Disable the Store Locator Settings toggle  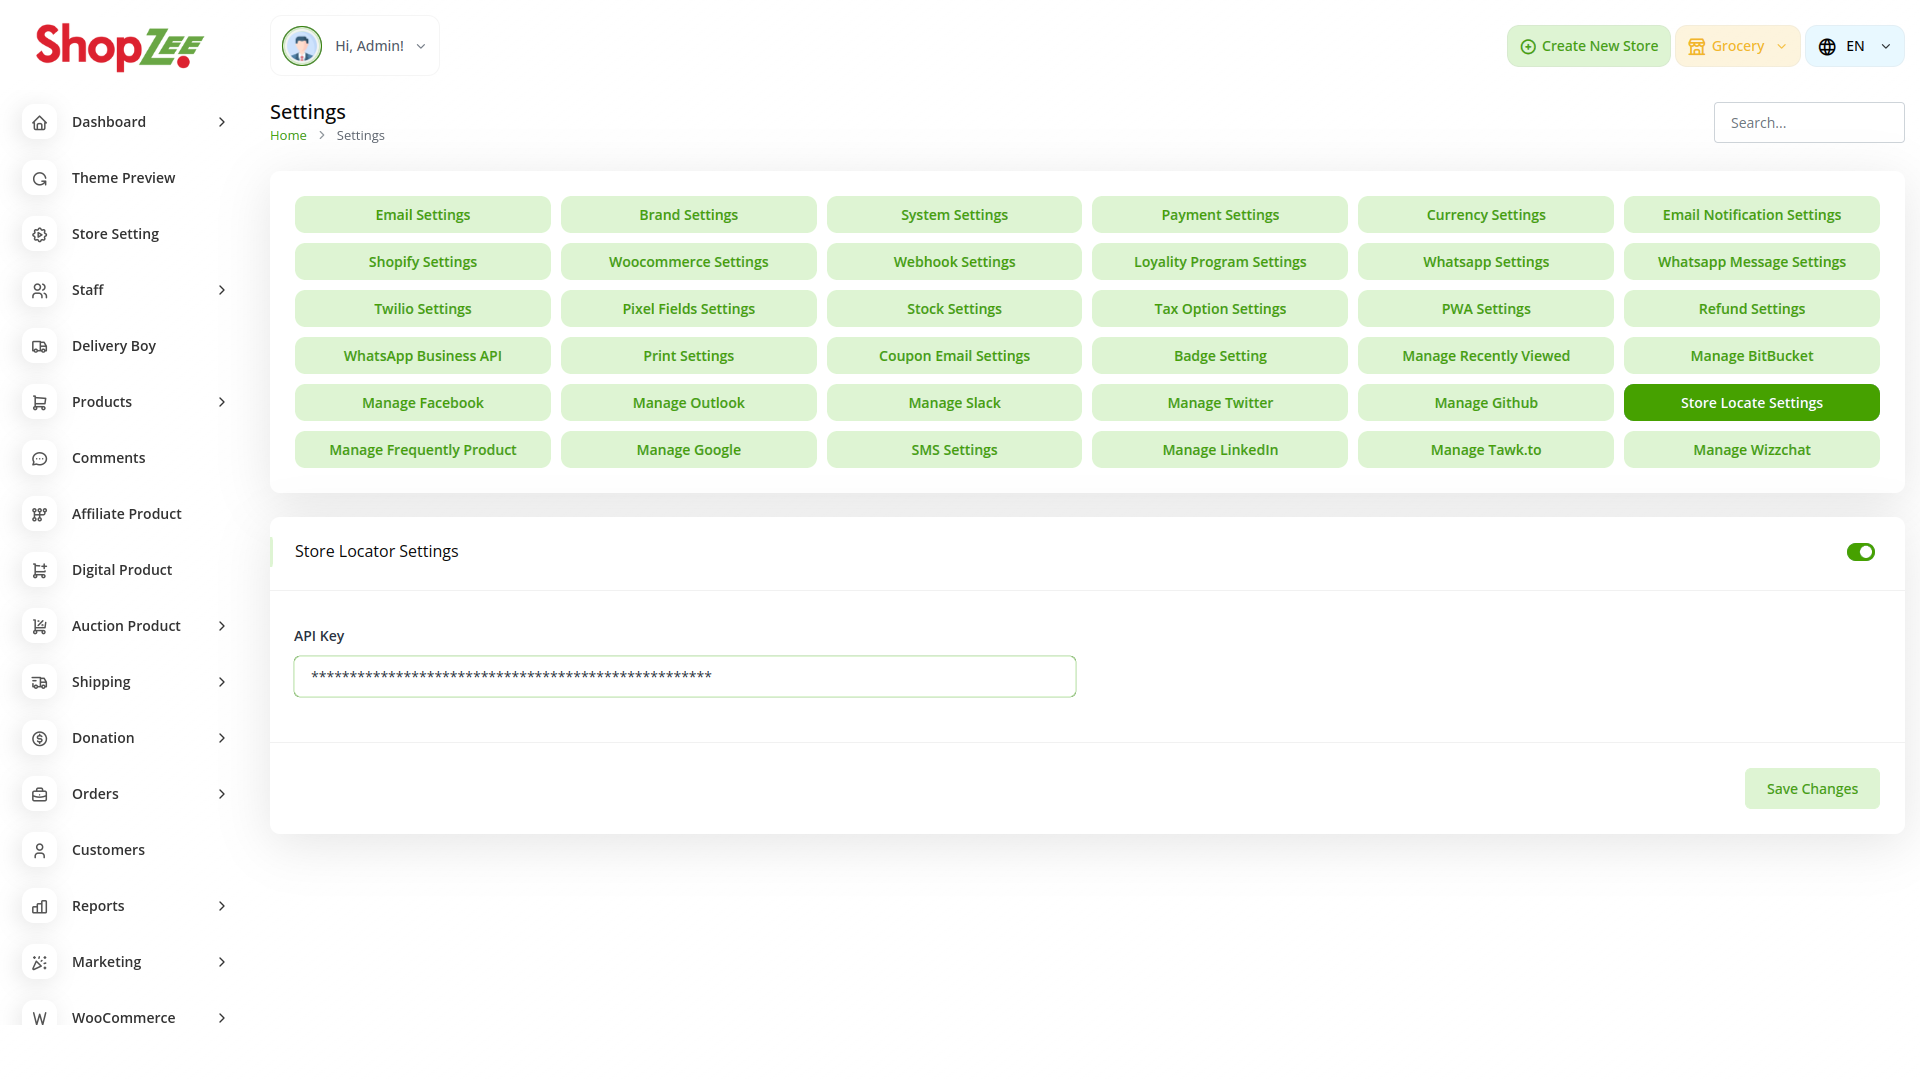tap(1860, 552)
